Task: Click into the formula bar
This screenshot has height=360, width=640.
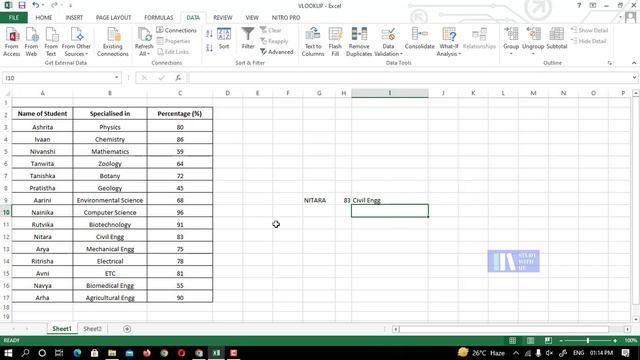Action: click(x=408, y=78)
